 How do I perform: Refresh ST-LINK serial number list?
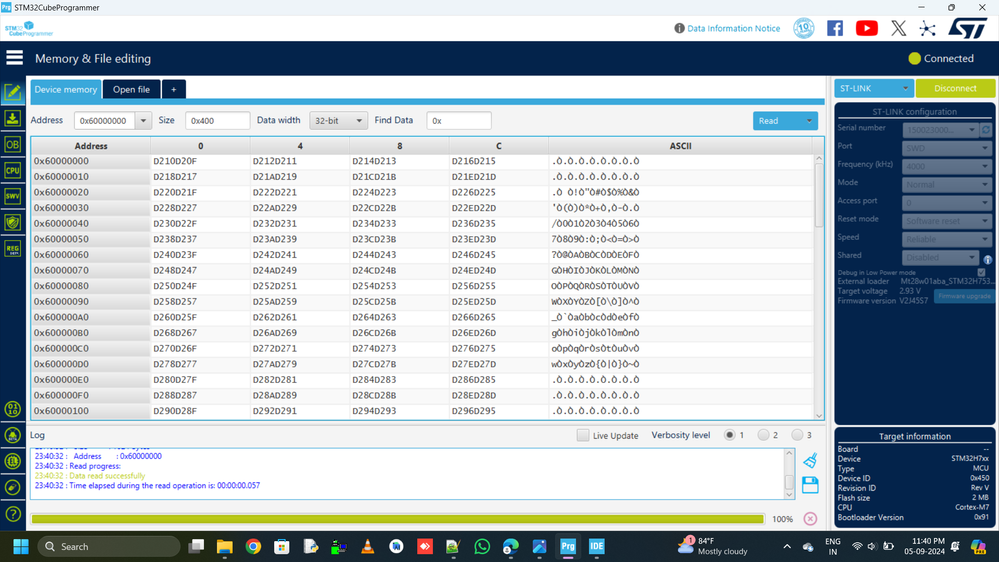986,129
